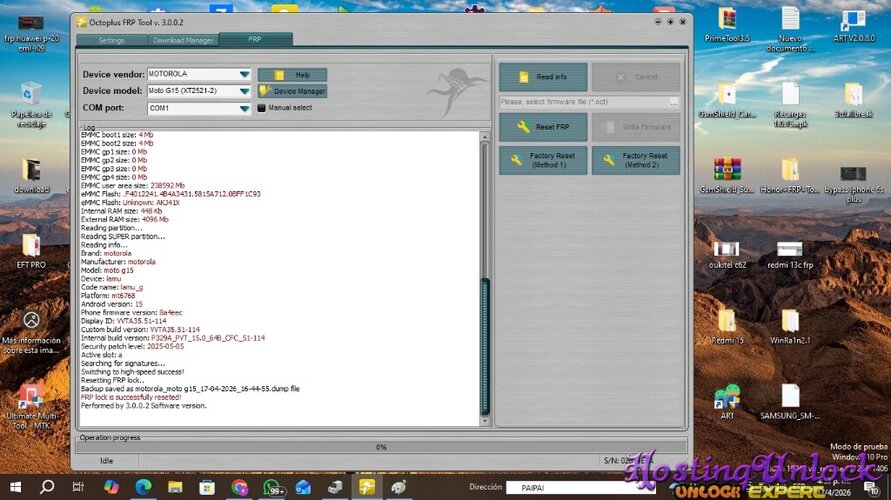
Task: Select the Octoplus FRP Tool taskbar icon
Action: click(367, 487)
